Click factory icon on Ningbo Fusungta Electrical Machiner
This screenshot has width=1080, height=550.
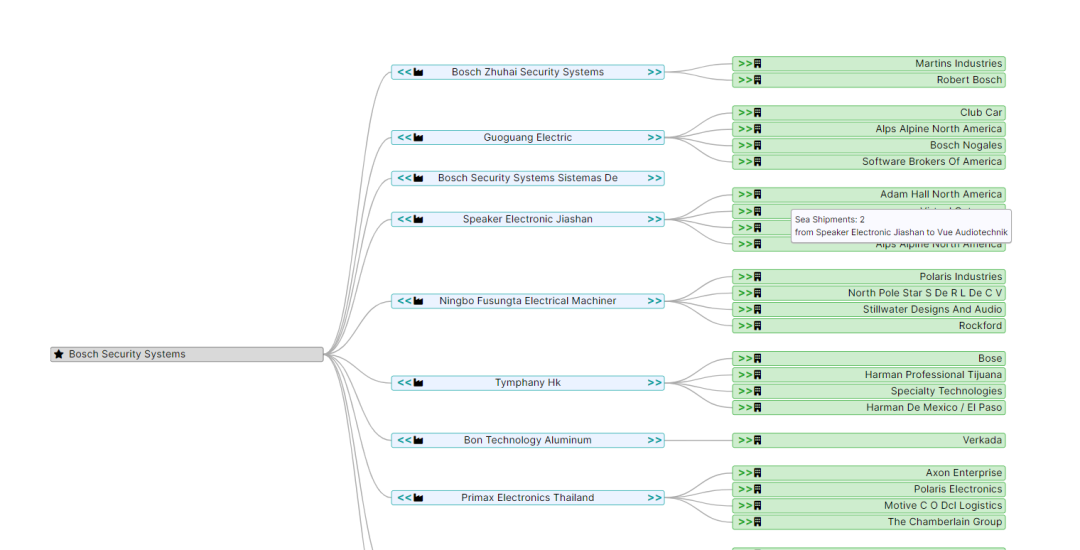418,302
